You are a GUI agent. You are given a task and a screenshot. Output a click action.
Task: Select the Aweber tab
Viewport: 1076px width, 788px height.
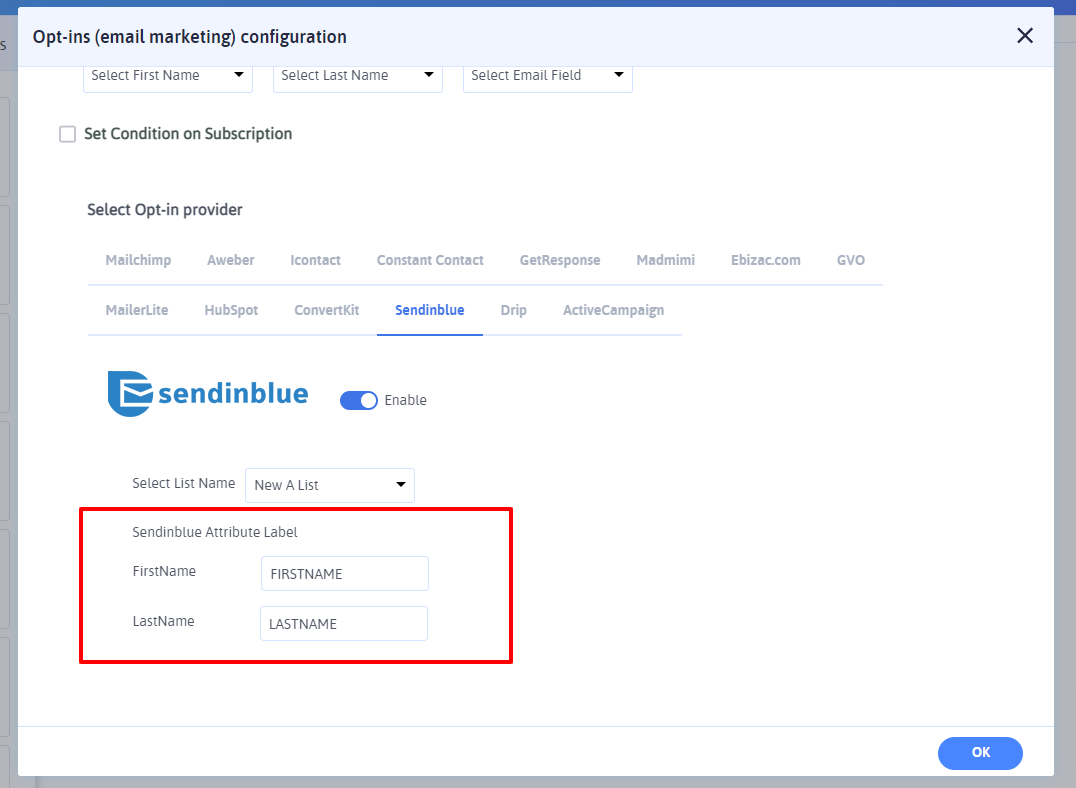click(x=231, y=260)
